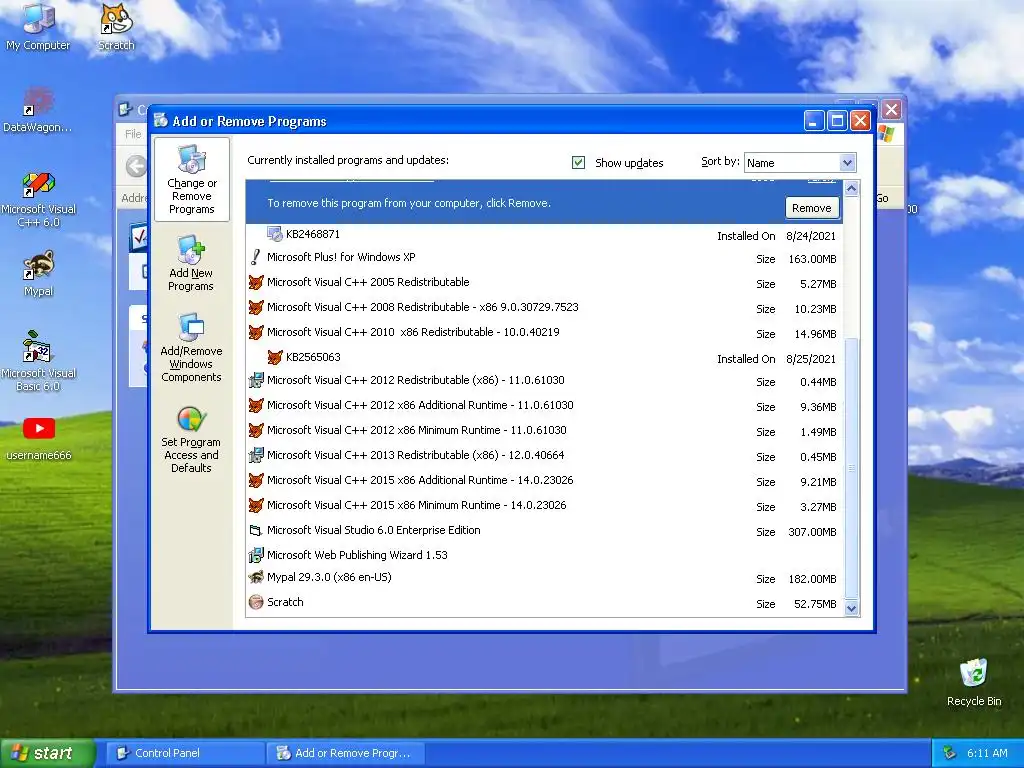Click the Visual Studio 6.0 Enterprise Edition icon
This screenshot has width=1024, height=768.
pos(256,530)
